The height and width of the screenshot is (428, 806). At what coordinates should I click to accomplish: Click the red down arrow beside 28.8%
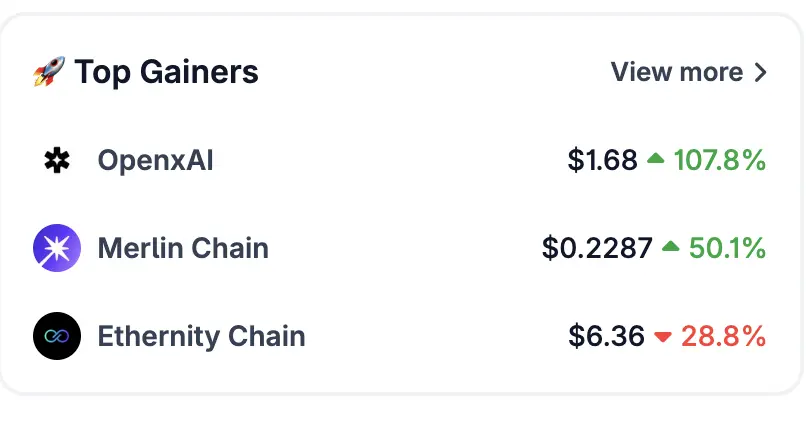(663, 337)
